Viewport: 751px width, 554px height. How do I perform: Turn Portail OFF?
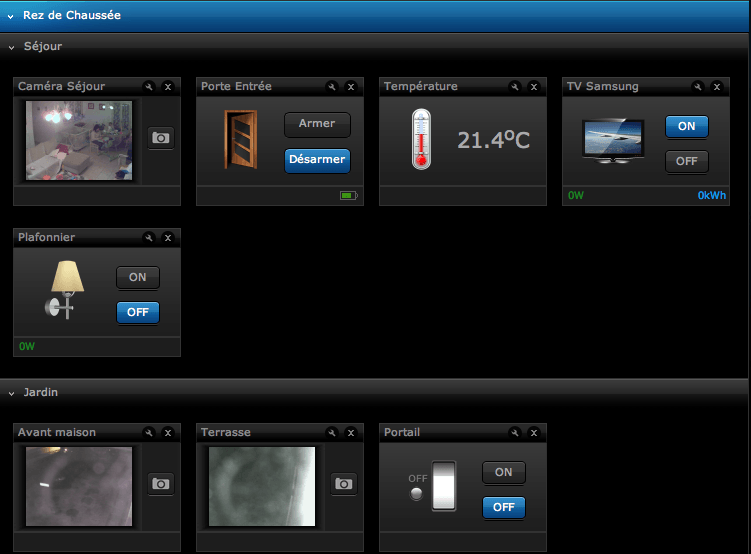pos(503,508)
